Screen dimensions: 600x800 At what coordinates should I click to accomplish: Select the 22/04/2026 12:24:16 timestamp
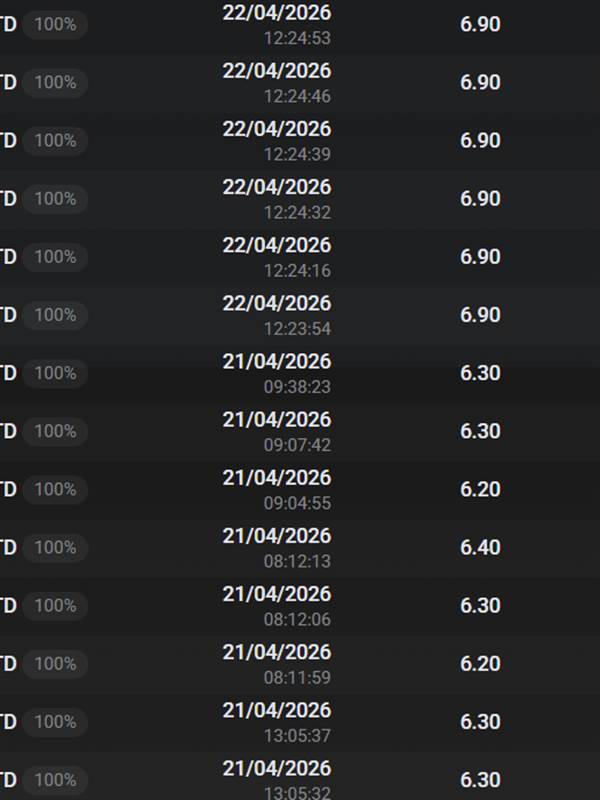(277, 257)
